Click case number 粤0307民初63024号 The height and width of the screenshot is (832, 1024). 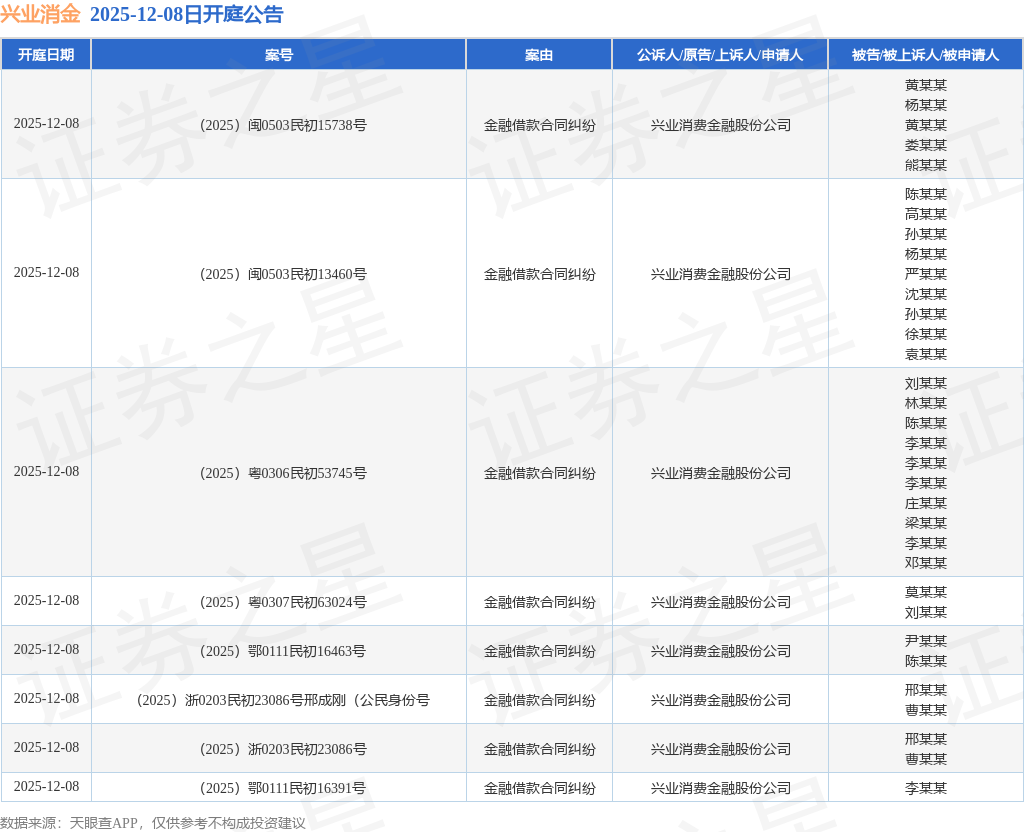point(282,601)
